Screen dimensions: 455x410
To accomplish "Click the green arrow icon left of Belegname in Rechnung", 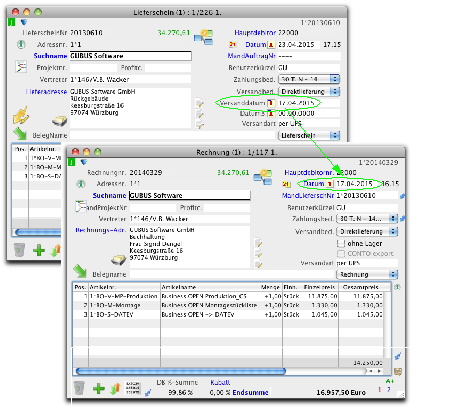I will coord(80,271).
